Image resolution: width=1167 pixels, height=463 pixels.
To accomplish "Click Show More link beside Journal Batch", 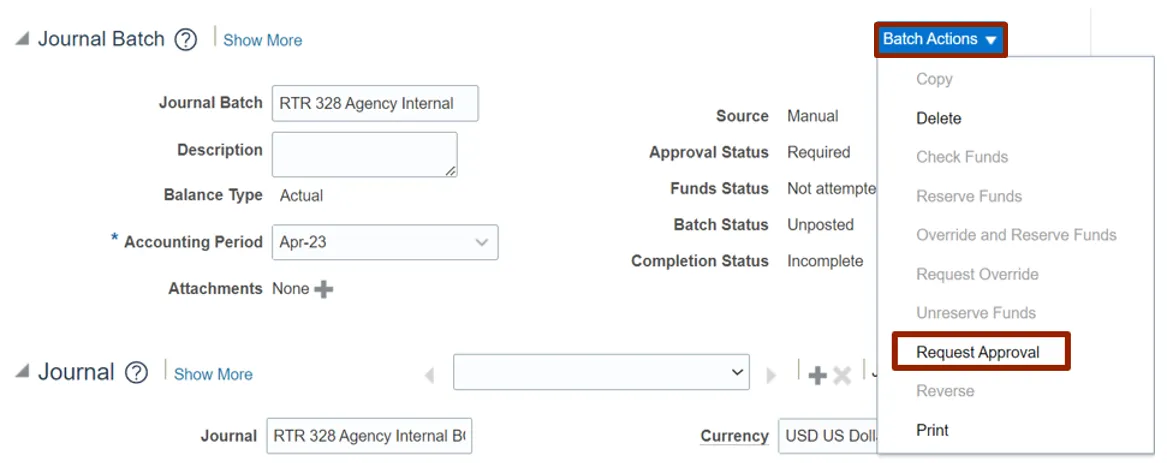I will click(262, 40).
